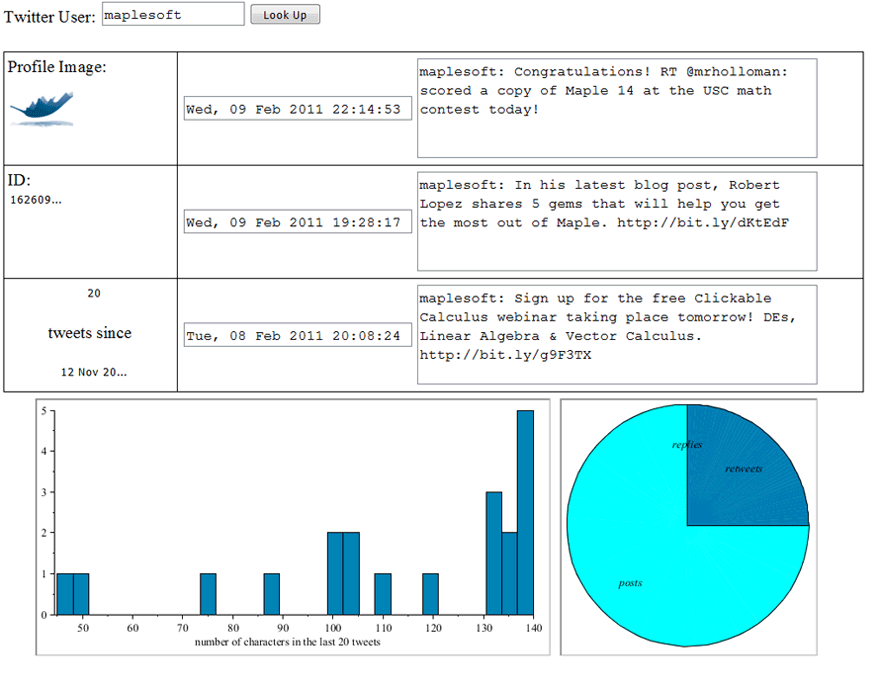The height and width of the screenshot is (690, 880).
Task: Click the 'Profile Image:' label
Action: (x=57, y=67)
